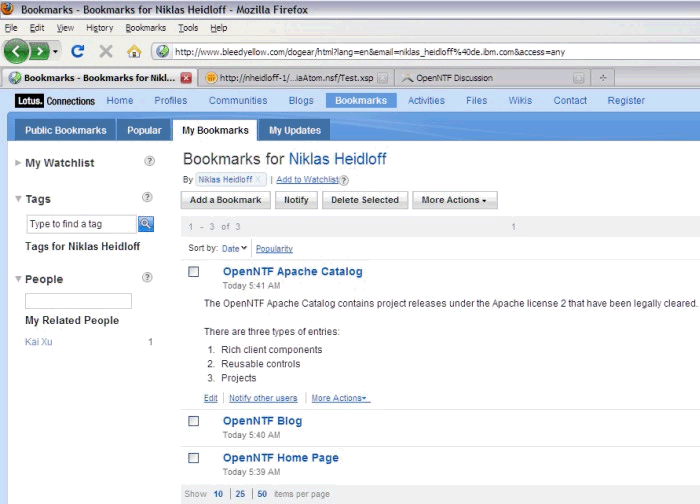This screenshot has height=504, width=700.
Task: Open the navigation history dropdown arrow
Action: coord(55,52)
